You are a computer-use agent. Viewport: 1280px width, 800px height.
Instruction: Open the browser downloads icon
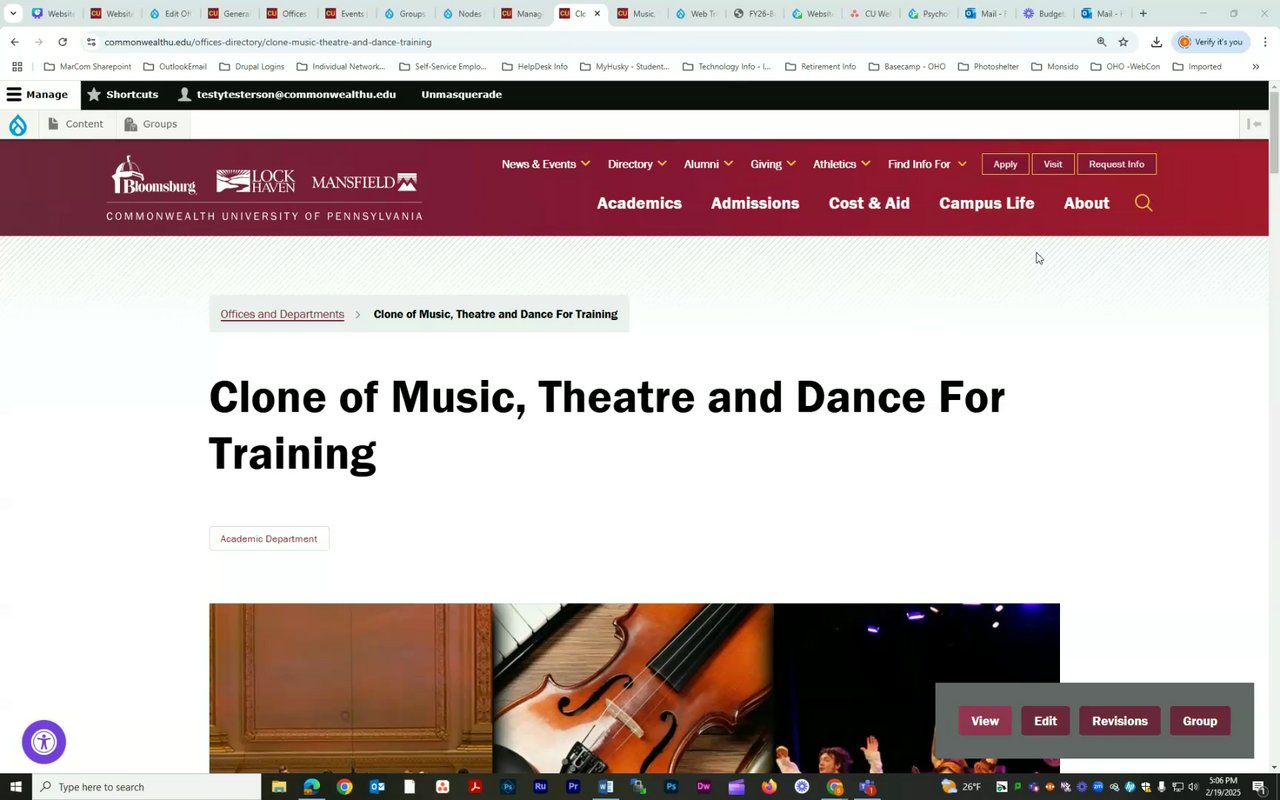click(1156, 42)
